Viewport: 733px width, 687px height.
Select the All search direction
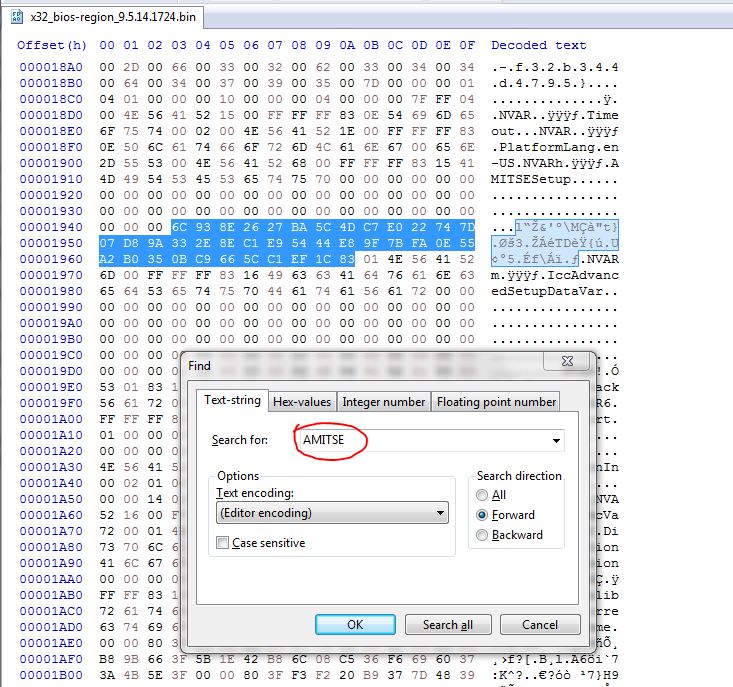point(481,495)
